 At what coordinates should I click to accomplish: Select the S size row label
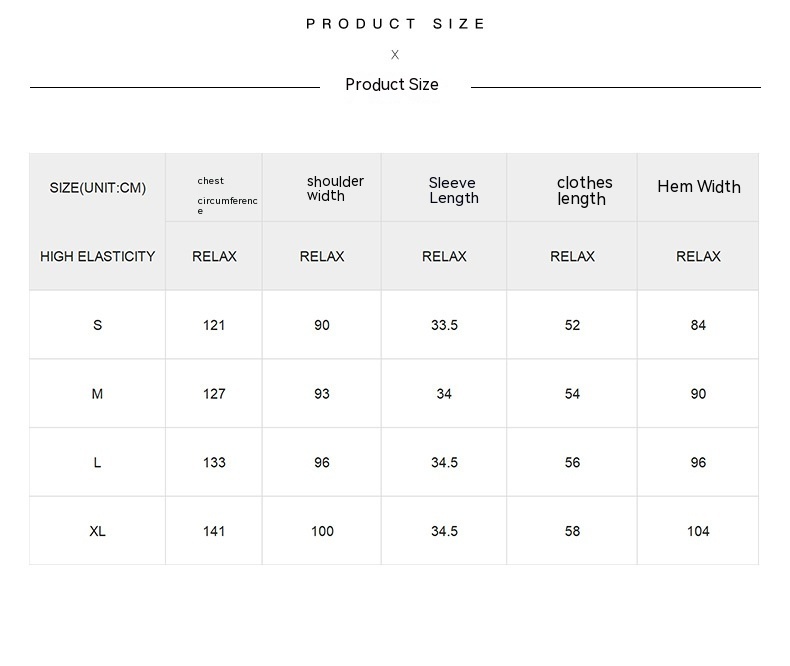[x=97, y=325]
